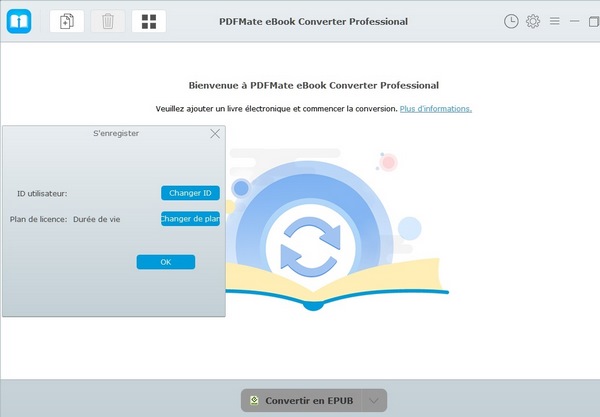Open the hamburger menu icon
This screenshot has width=600, height=417.
(x=554, y=21)
